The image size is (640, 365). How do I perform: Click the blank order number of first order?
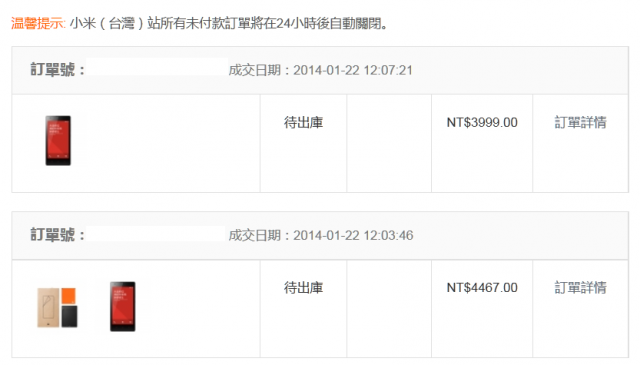[x=157, y=67]
